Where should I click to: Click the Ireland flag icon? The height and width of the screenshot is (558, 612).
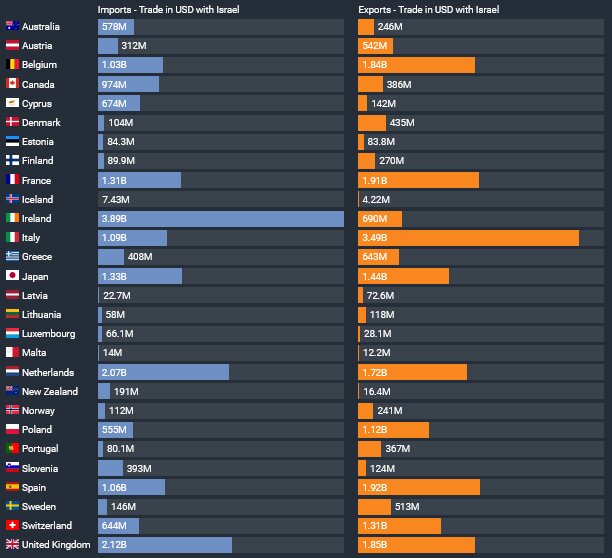point(12,218)
